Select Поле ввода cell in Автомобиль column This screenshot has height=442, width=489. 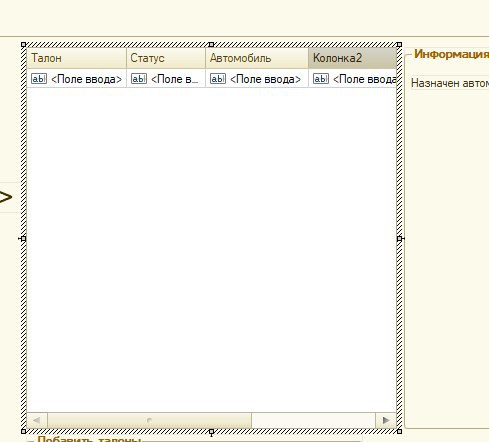(257, 79)
